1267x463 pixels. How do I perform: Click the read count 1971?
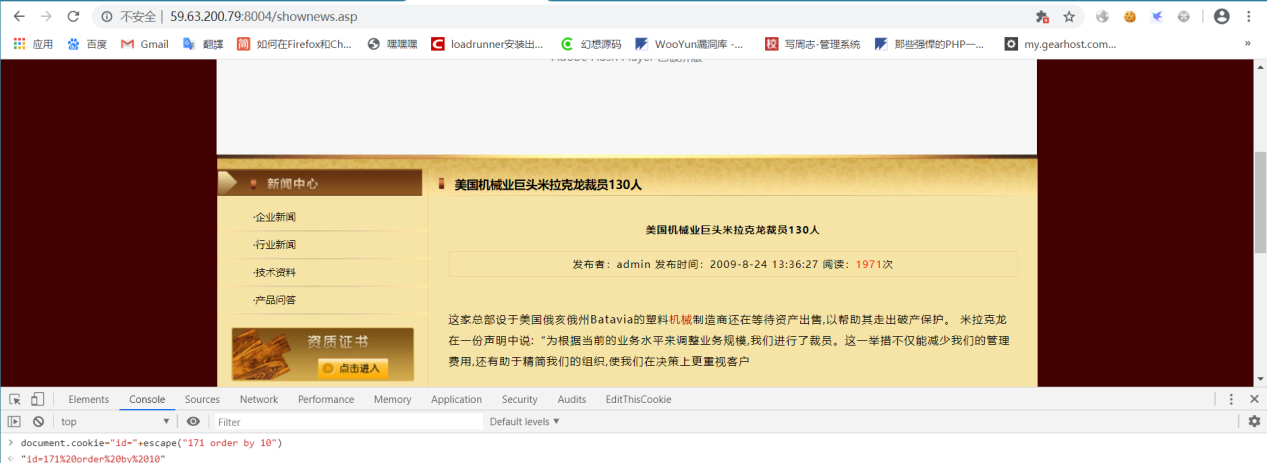[x=868, y=264]
